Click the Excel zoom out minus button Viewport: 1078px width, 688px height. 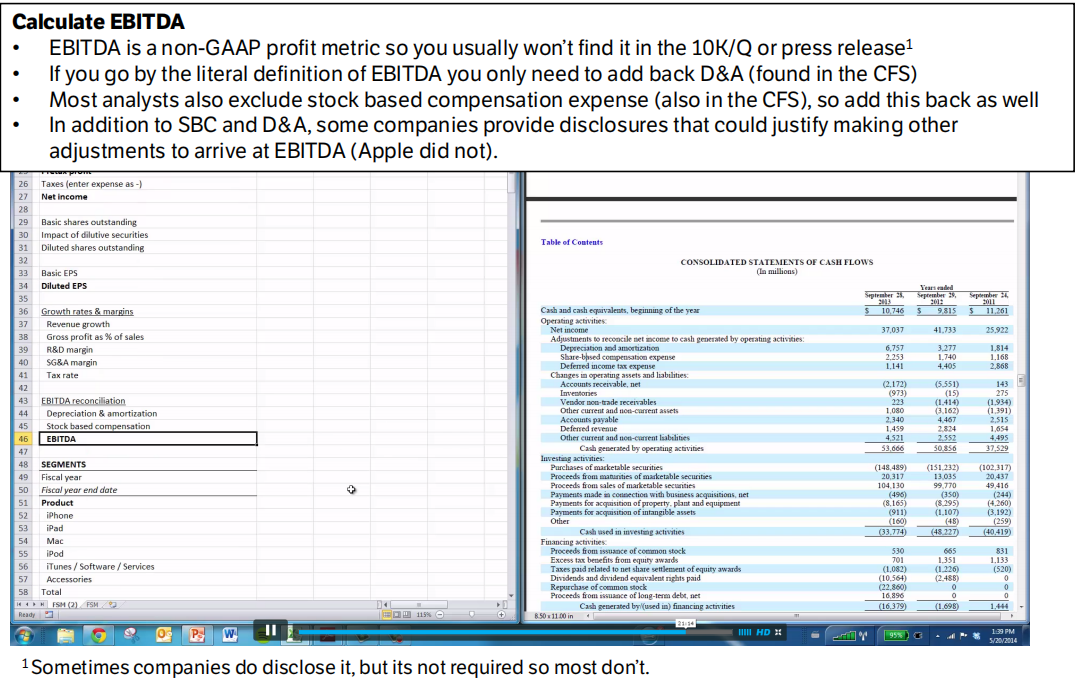tap(439, 614)
